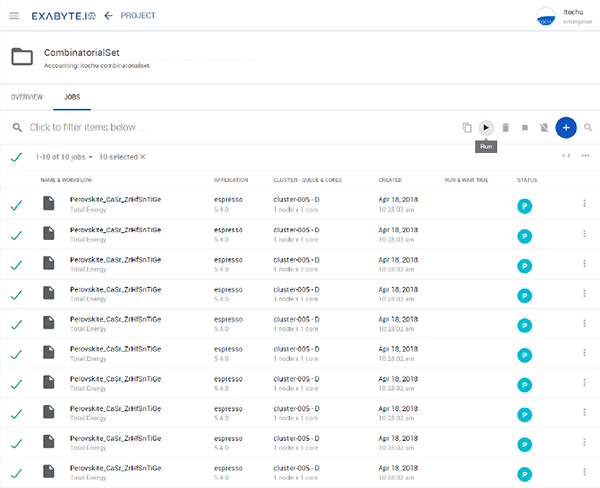Sort by the Created column header

[x=390, y=180]
